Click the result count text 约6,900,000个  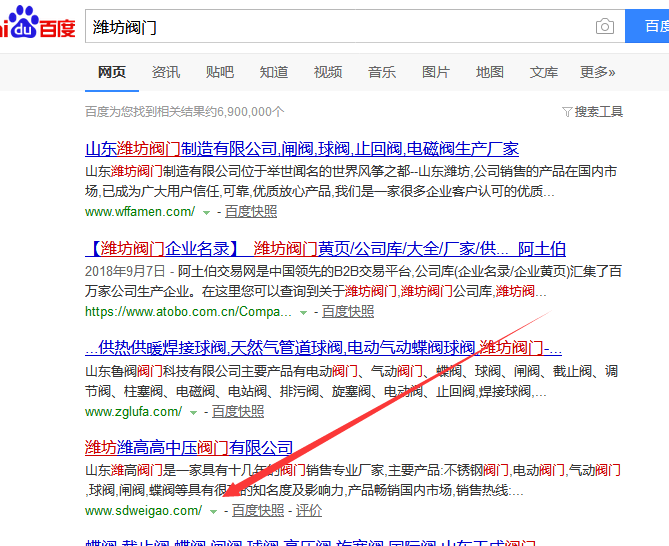[243, 112]
